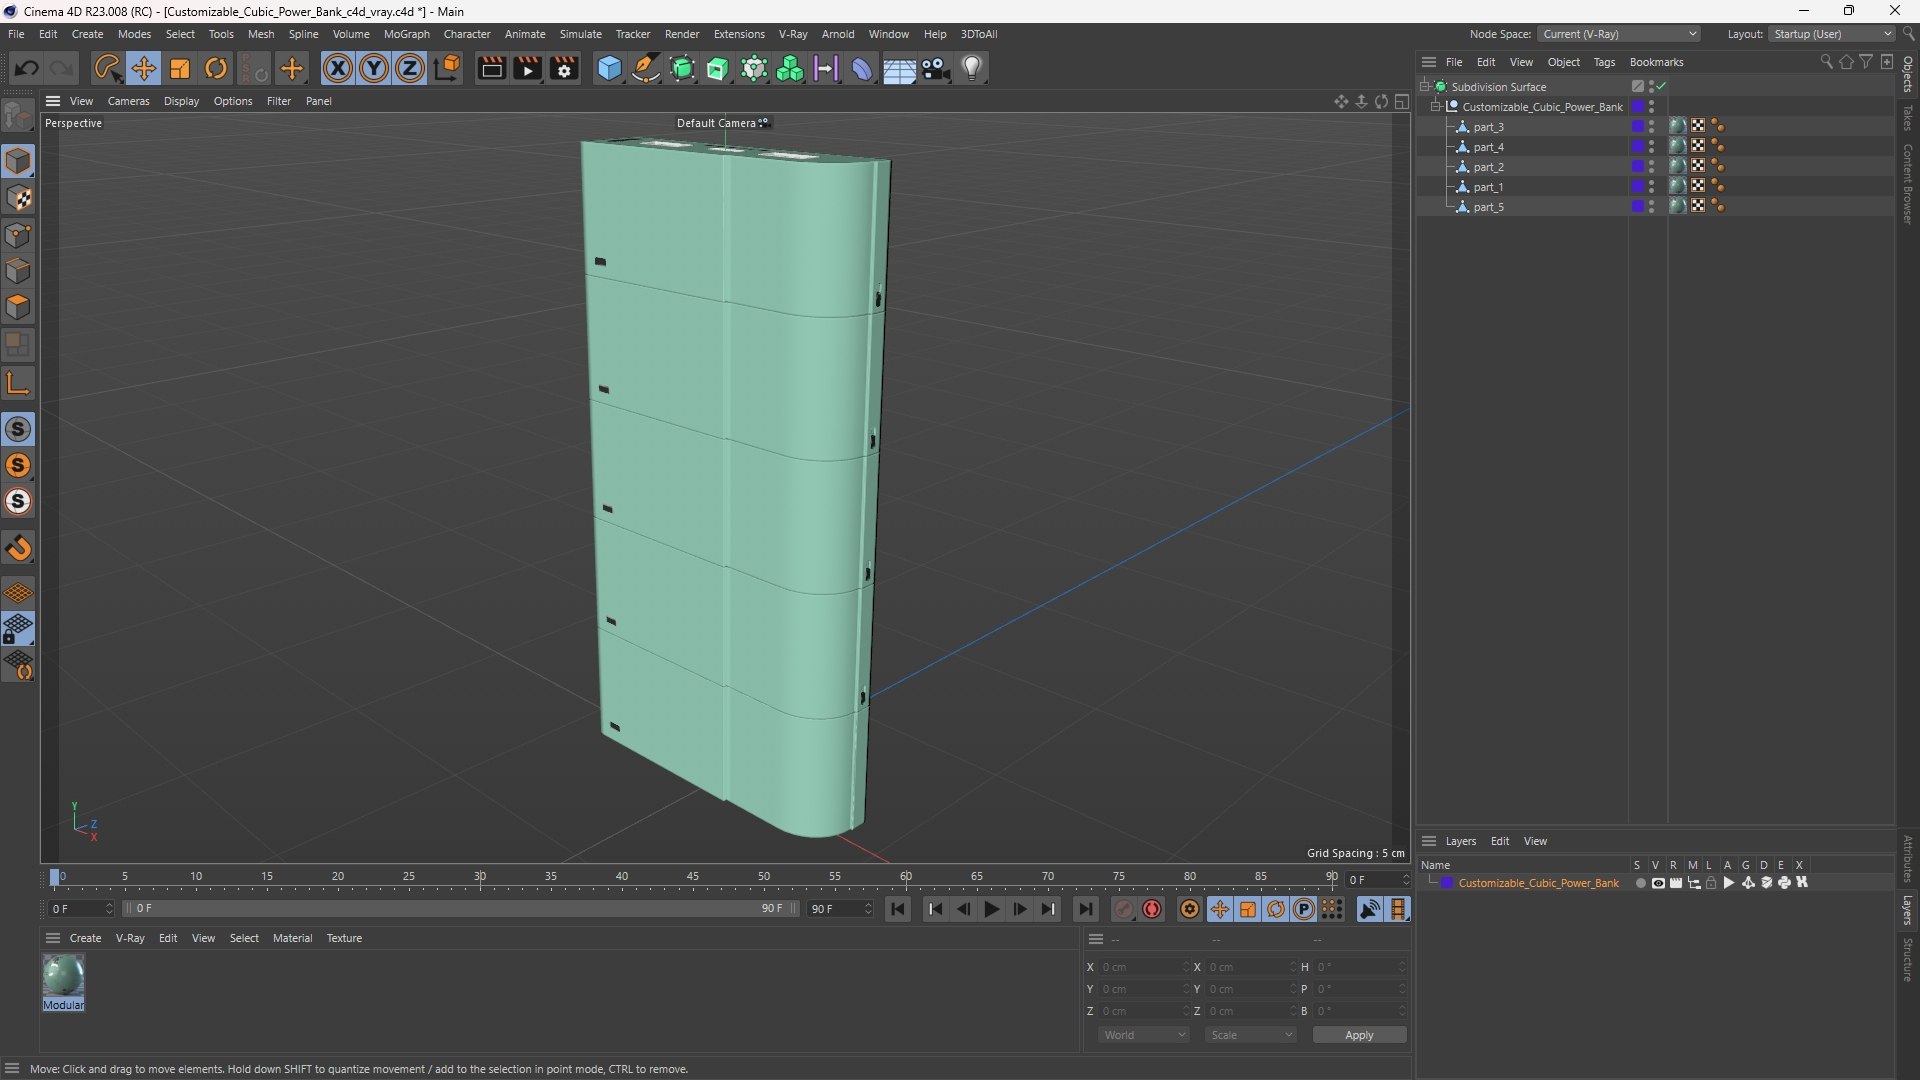Screen dimensions: 1920x1080
Task: Click the Undo arrow icon
Action: 27,68
